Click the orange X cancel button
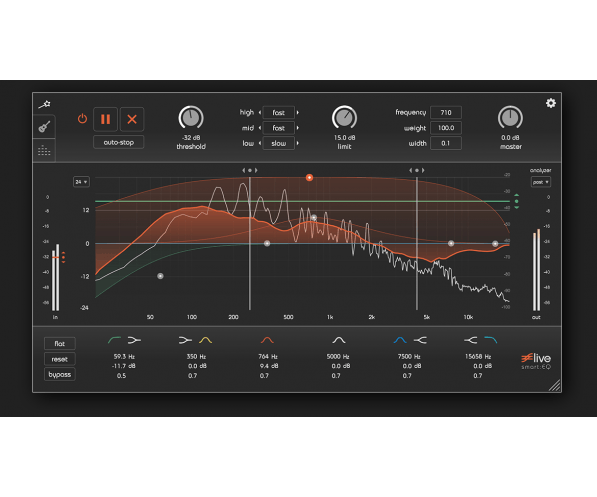The width and height of the screenshot is (597, 497). 132,119
